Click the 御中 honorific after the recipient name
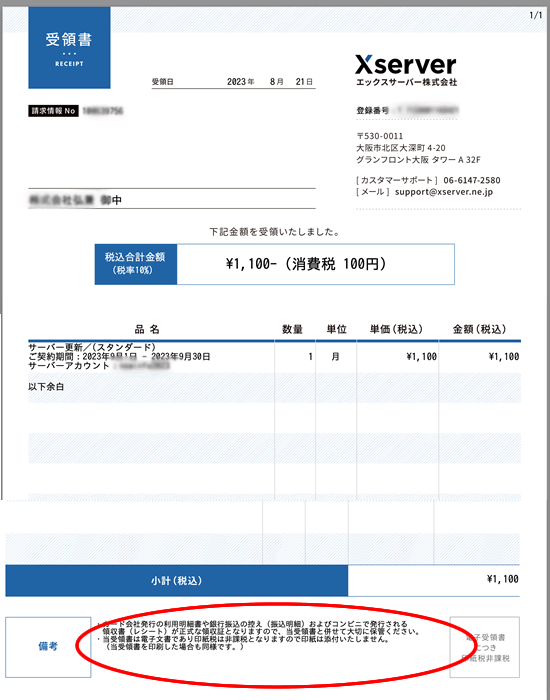This screenshot has height=700, width=550. (111, 200)
